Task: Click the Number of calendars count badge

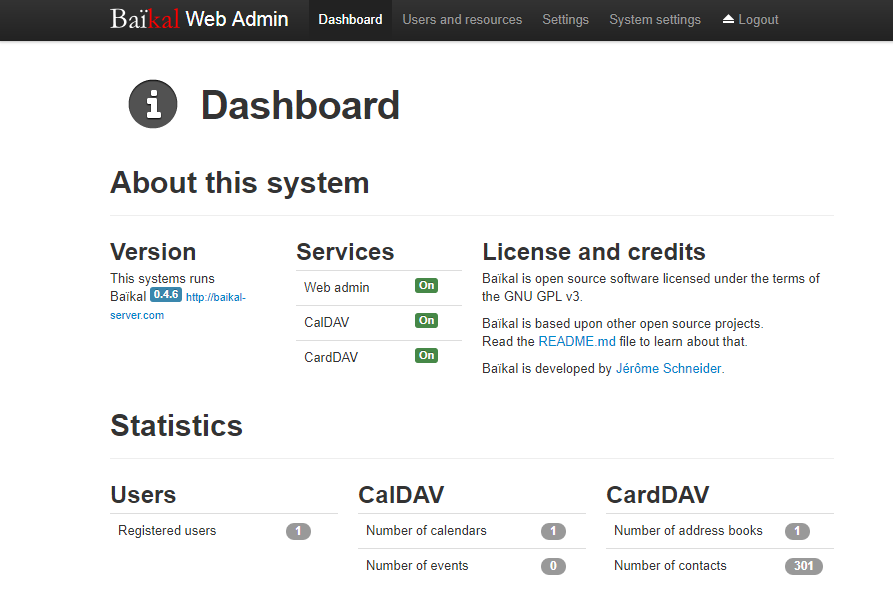Action: (x=553, y=531)
